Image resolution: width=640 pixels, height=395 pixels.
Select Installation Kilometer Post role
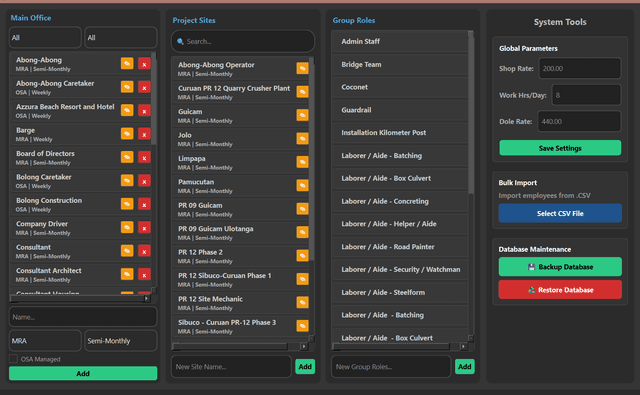click(400, 133)
